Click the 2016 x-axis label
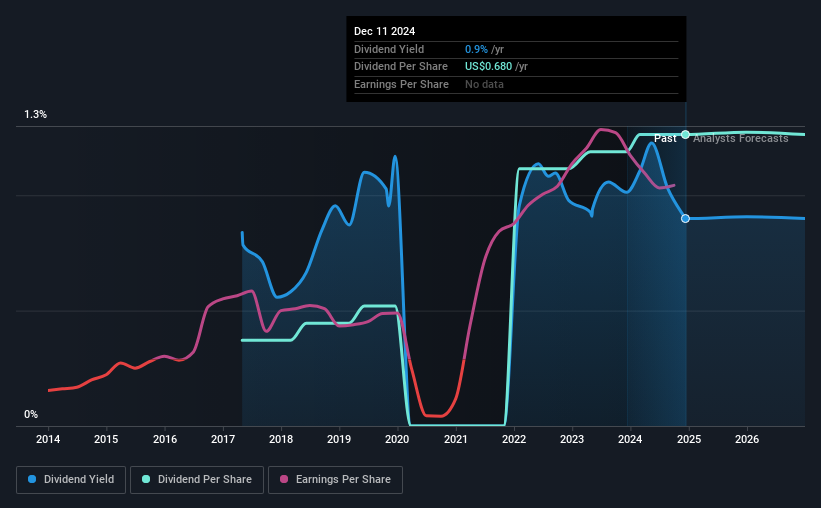This screenshot has height=508, width=821. (165, 439)
